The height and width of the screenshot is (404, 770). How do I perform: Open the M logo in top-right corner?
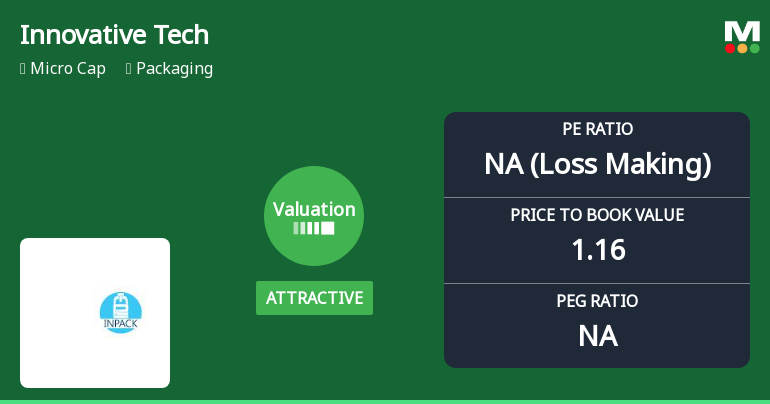click(742, 31)
